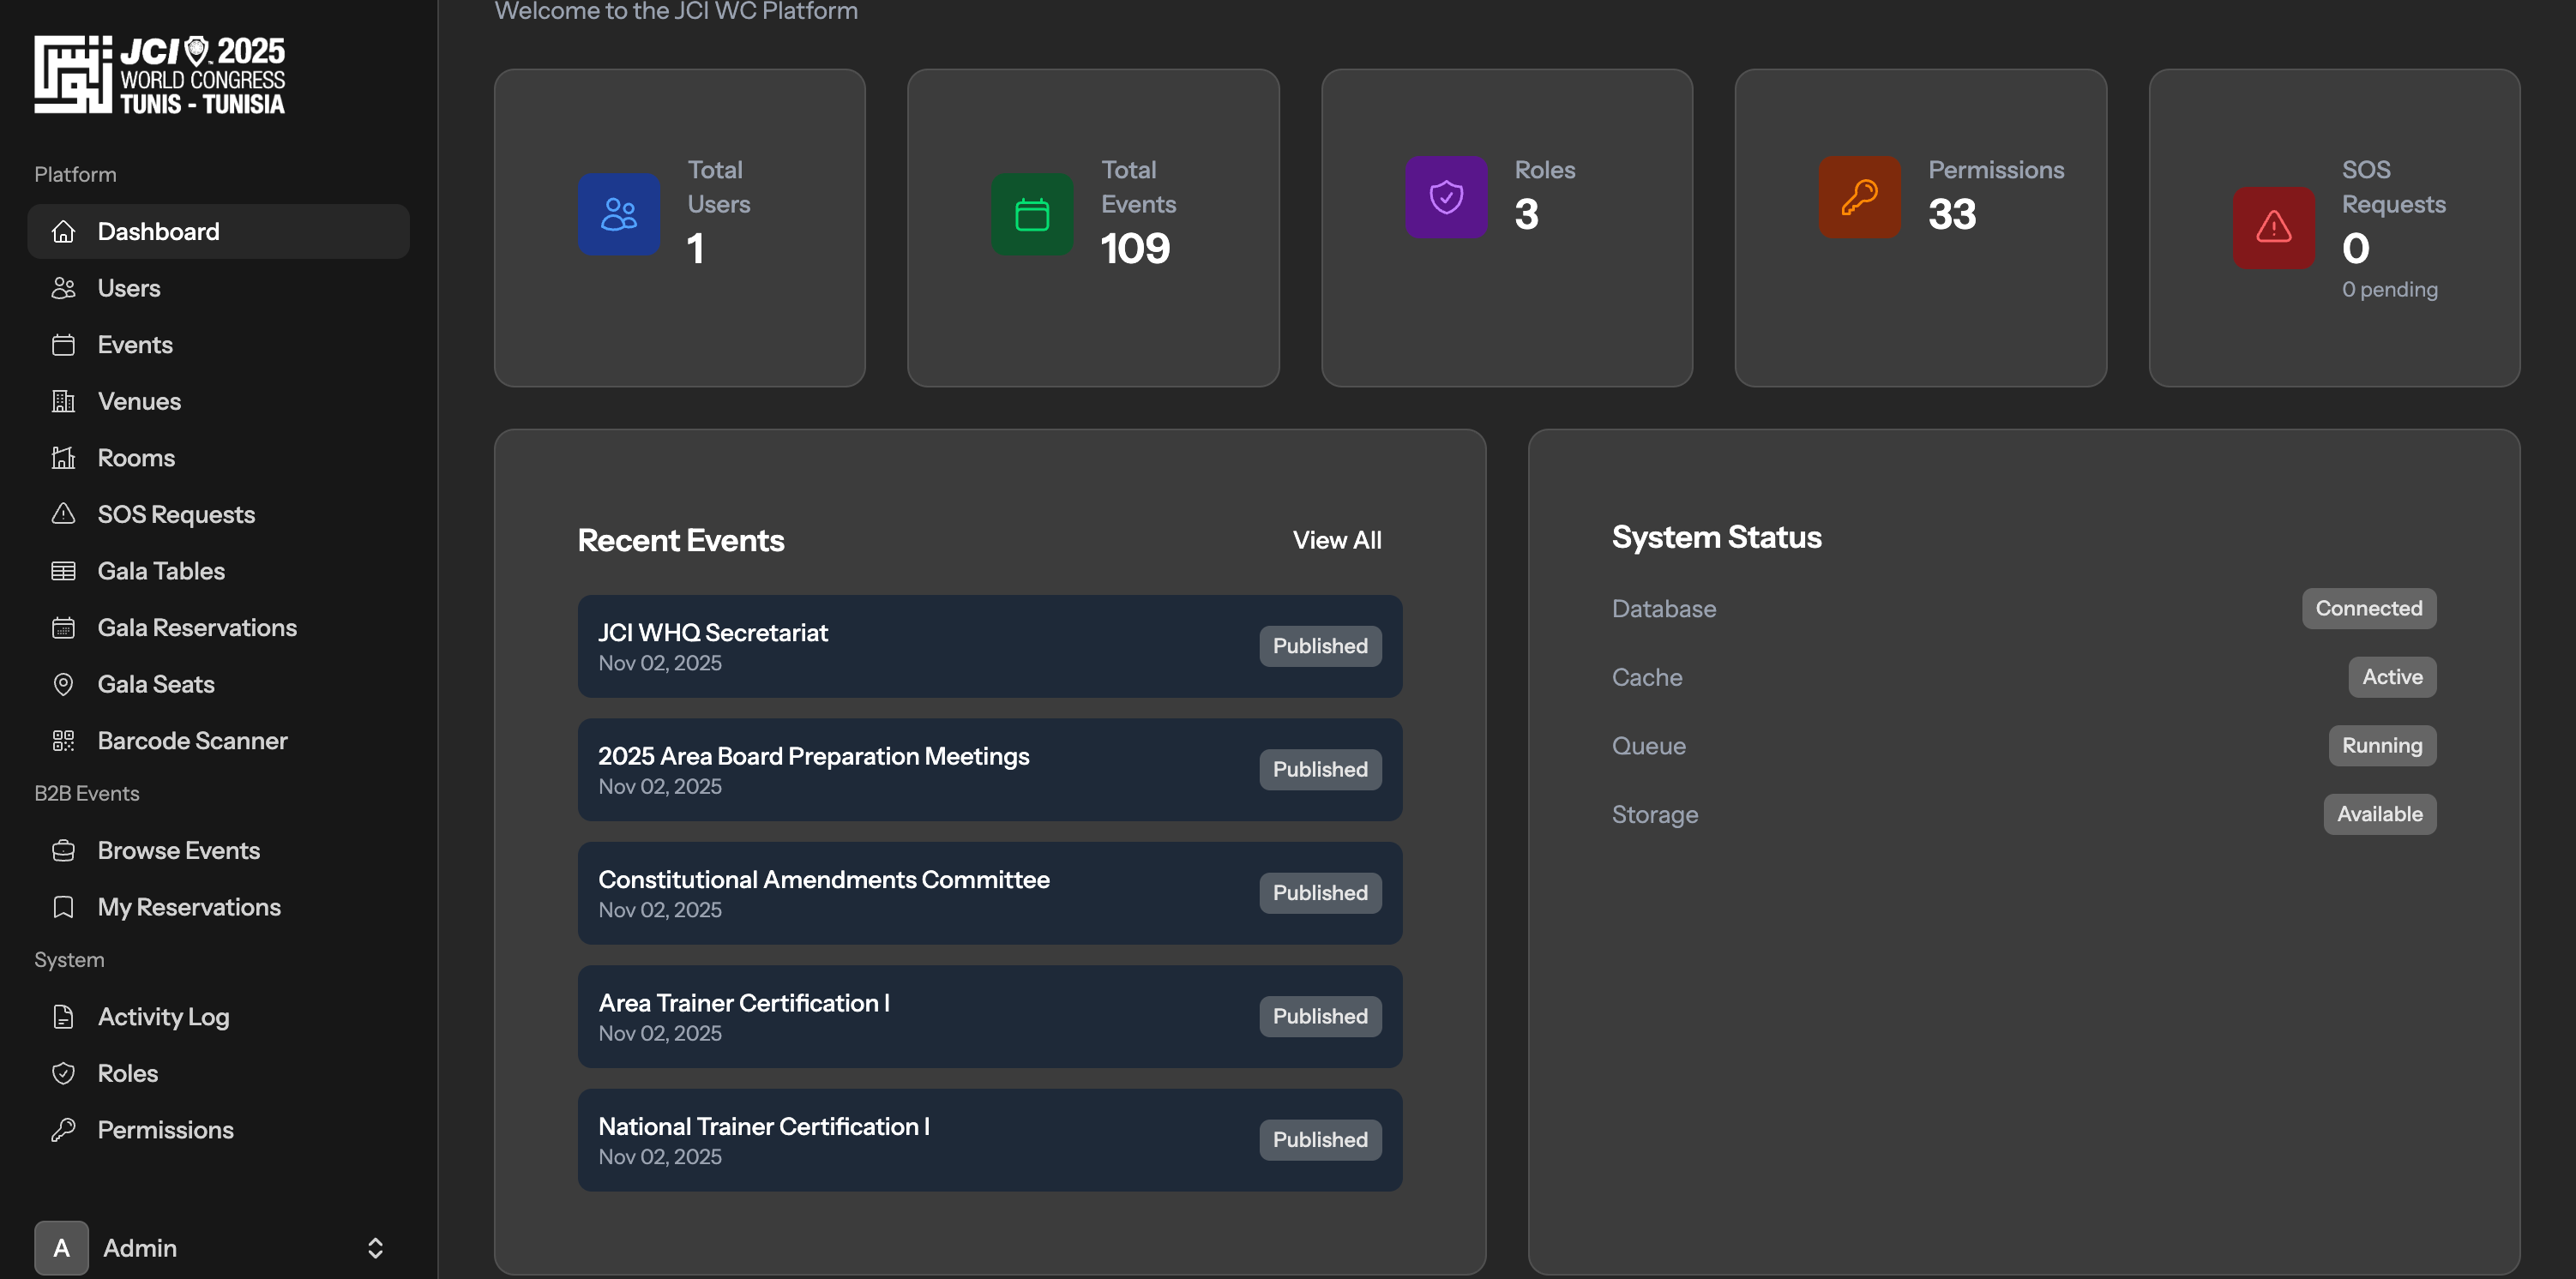
Task: Click the Running queue status badge
Action: coord(2382,746)
